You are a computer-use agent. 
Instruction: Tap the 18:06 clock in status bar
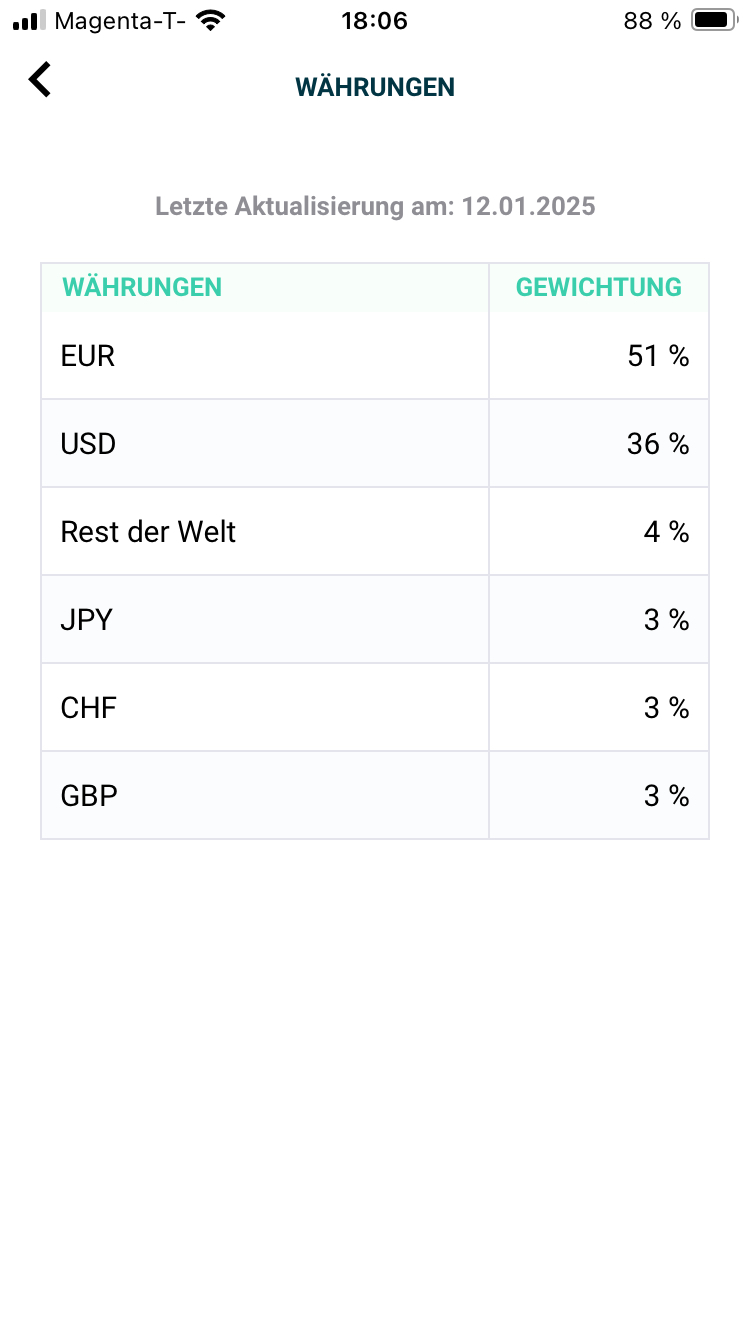click(x=374, y=21)
